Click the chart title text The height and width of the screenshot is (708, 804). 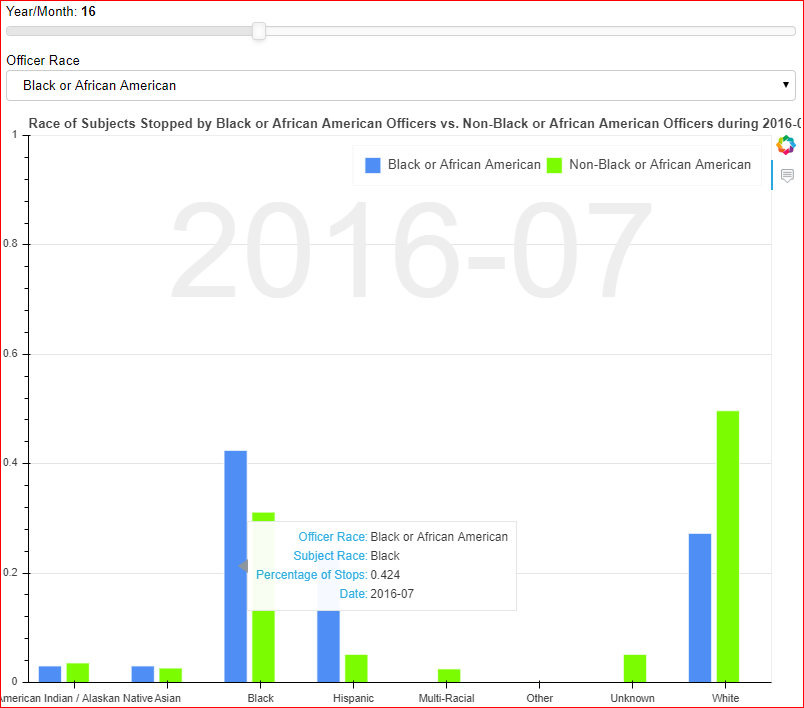point(414,124)
